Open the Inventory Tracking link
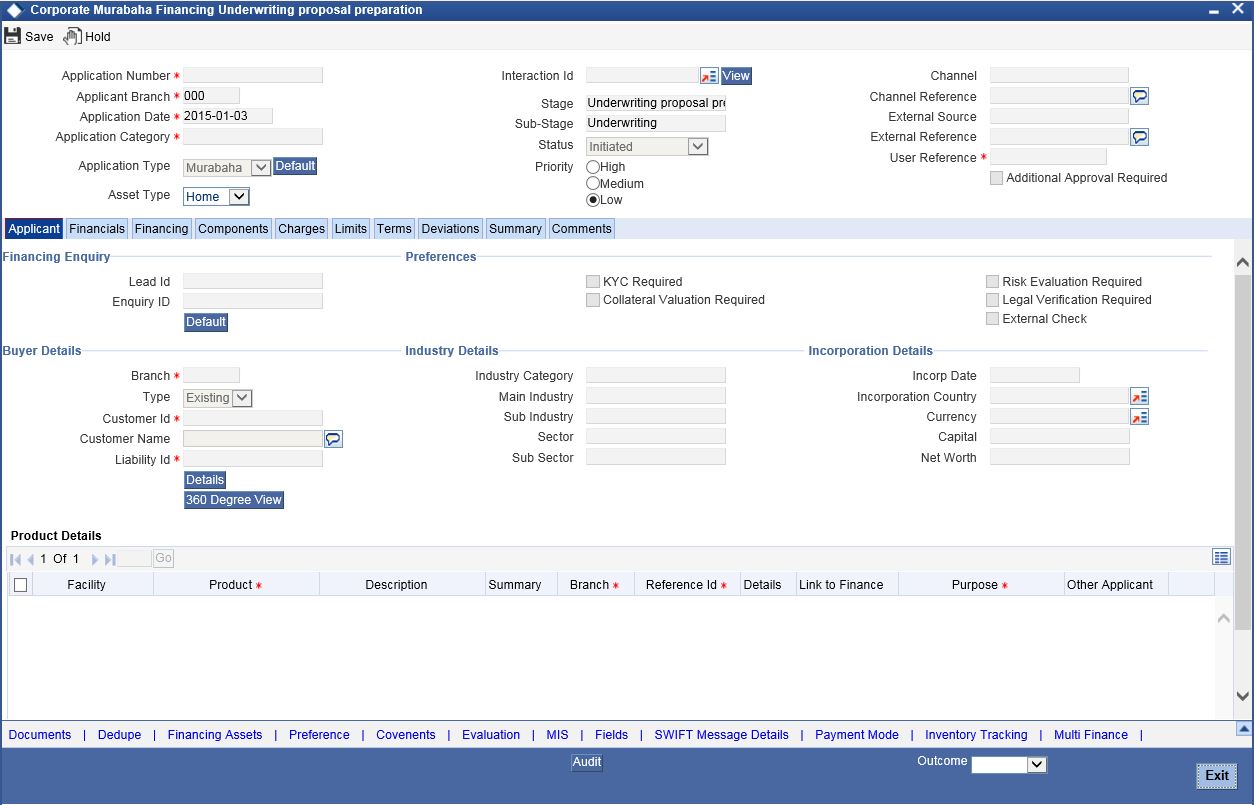 [976, 735]
